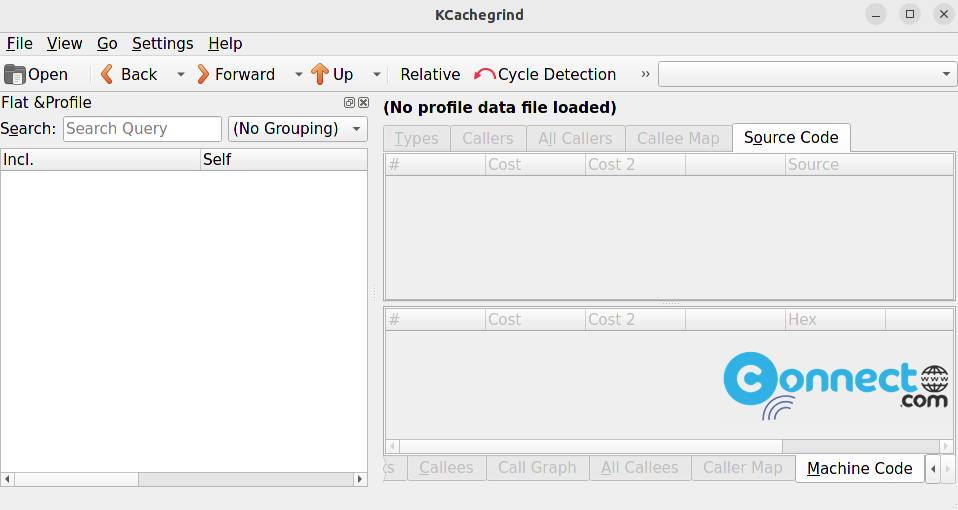Open the Forward history dropdown arrow
The height and width of the screenshot is (510, 958).
coord(299,75)
